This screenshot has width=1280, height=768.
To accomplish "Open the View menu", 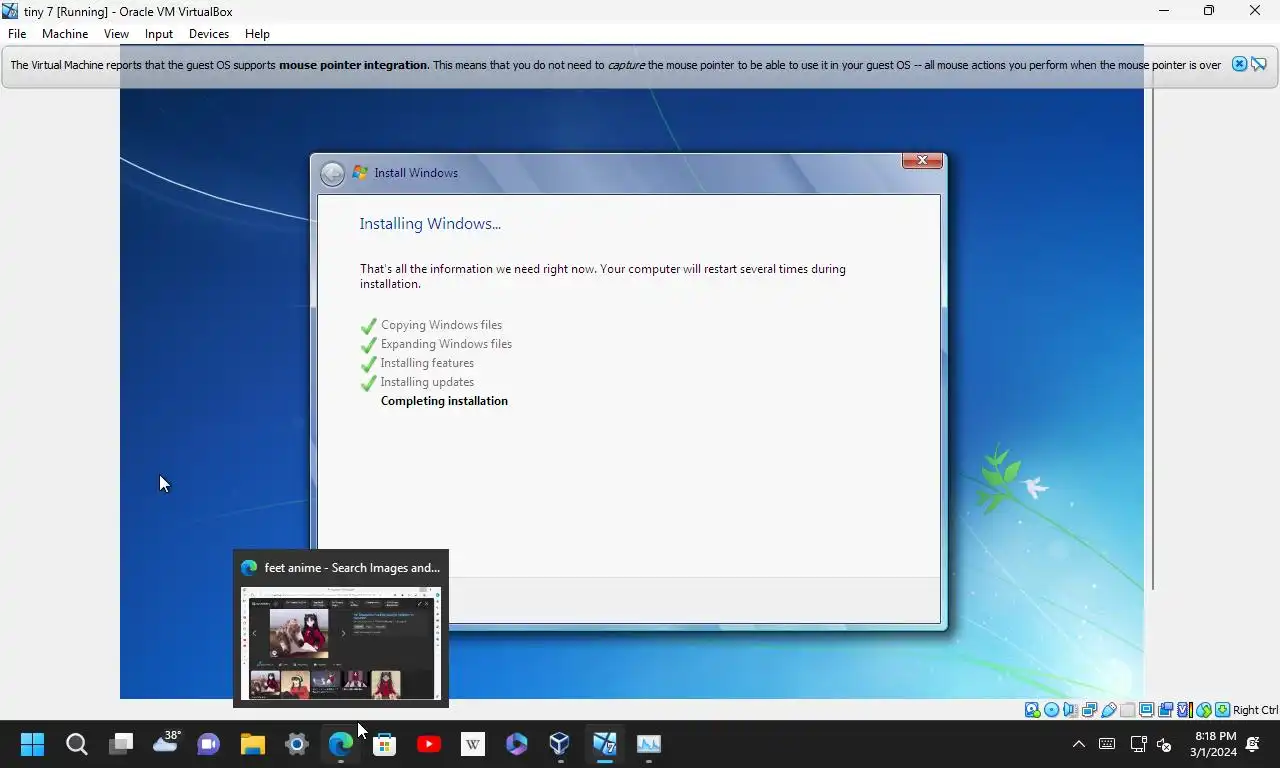I will (116, 33).
